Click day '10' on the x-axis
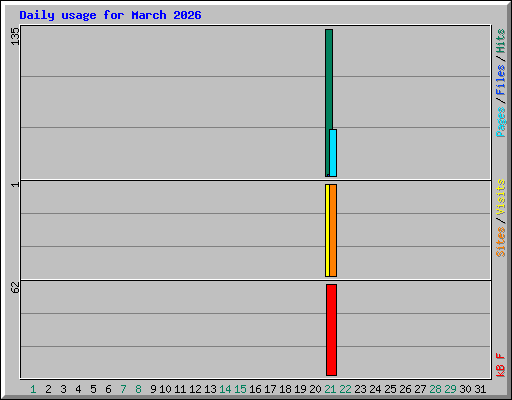The image size is (512, 400). point(165,389)
